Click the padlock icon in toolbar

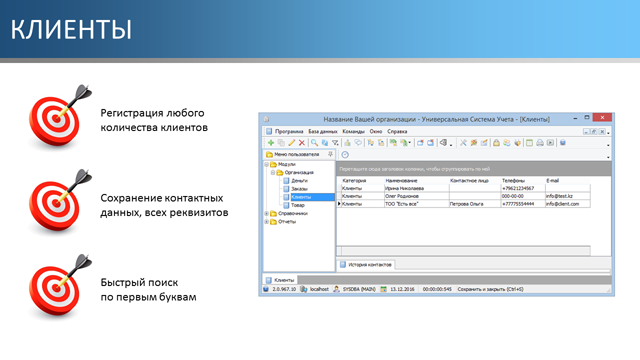point(496,143)
